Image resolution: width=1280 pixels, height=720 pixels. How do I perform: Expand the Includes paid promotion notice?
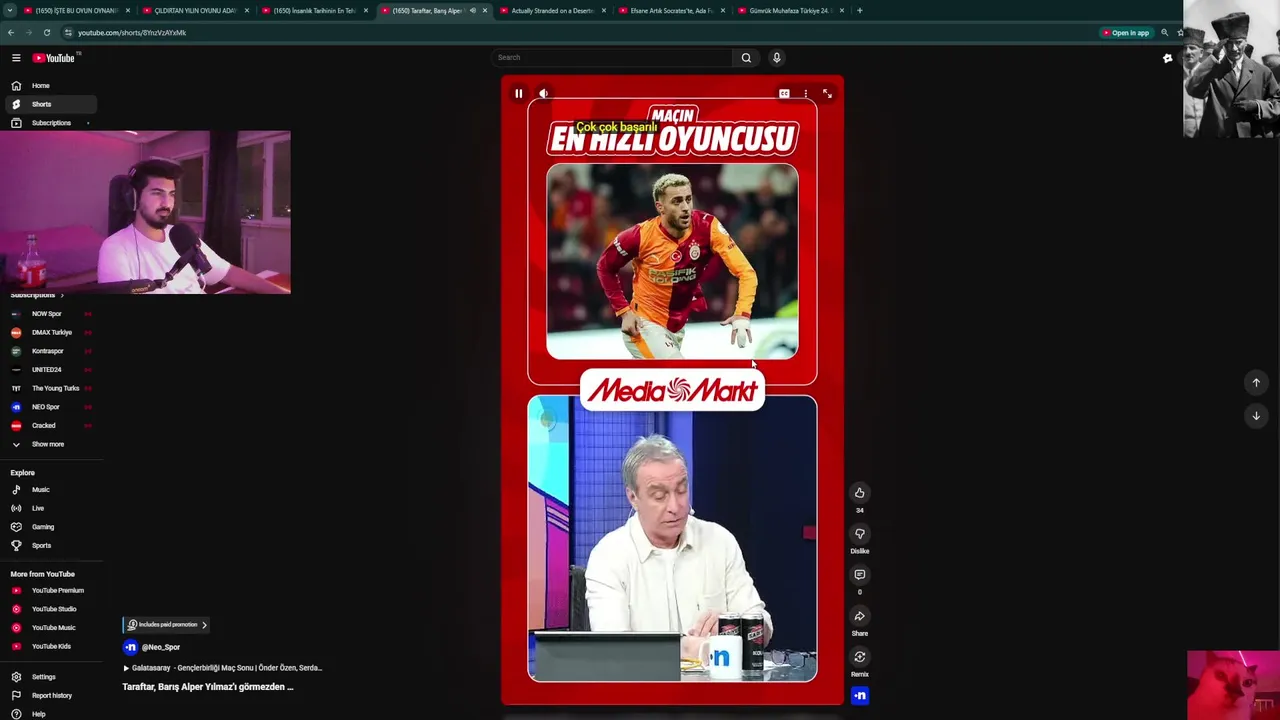coord(166,625)
